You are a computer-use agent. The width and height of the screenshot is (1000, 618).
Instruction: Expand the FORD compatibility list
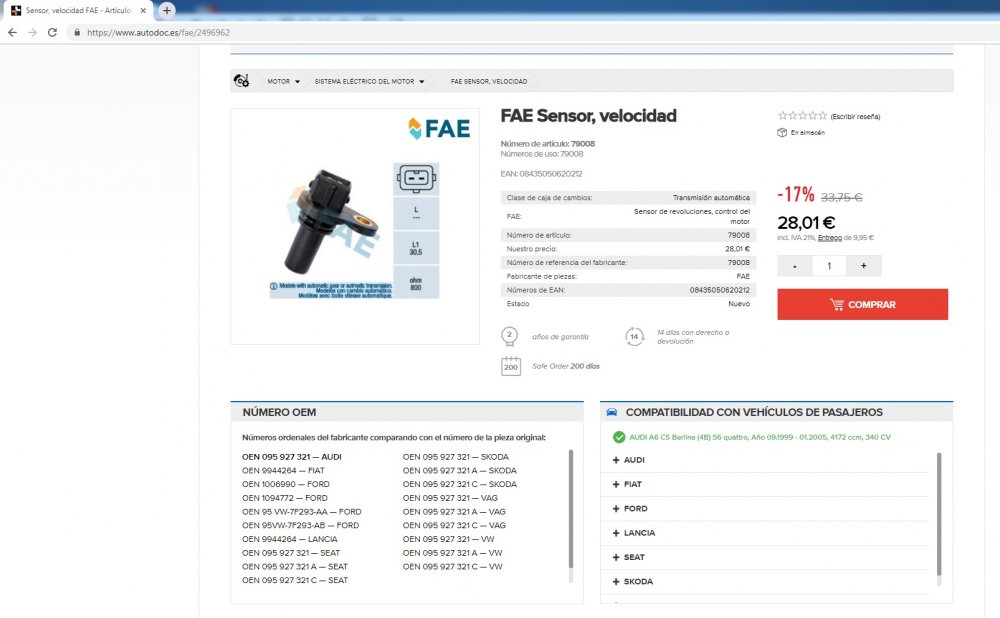coord(629,508)
